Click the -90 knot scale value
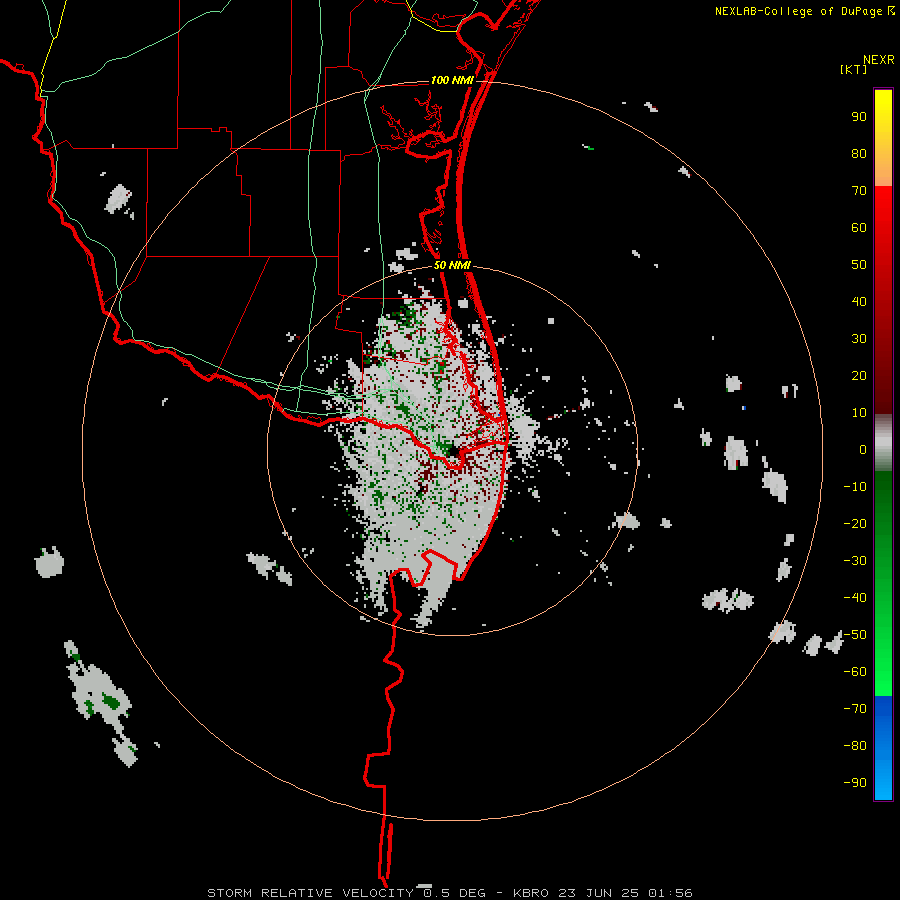The image size is (900, 900). coord(855,783)
